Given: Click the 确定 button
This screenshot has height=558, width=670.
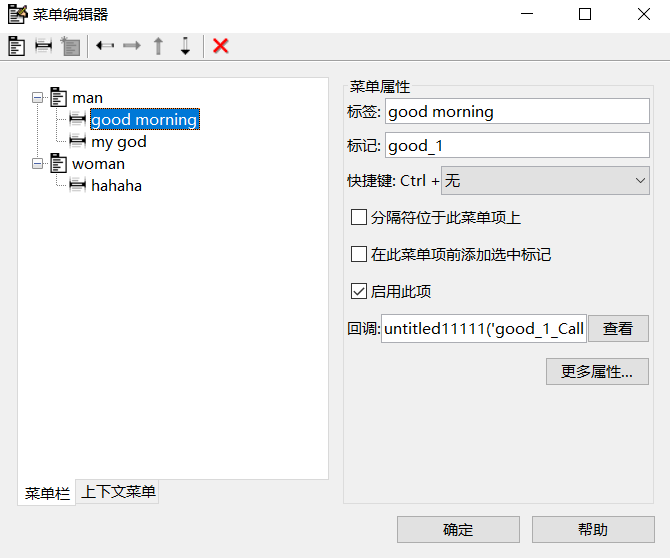Looking at the screenshot, I should 458,530.
